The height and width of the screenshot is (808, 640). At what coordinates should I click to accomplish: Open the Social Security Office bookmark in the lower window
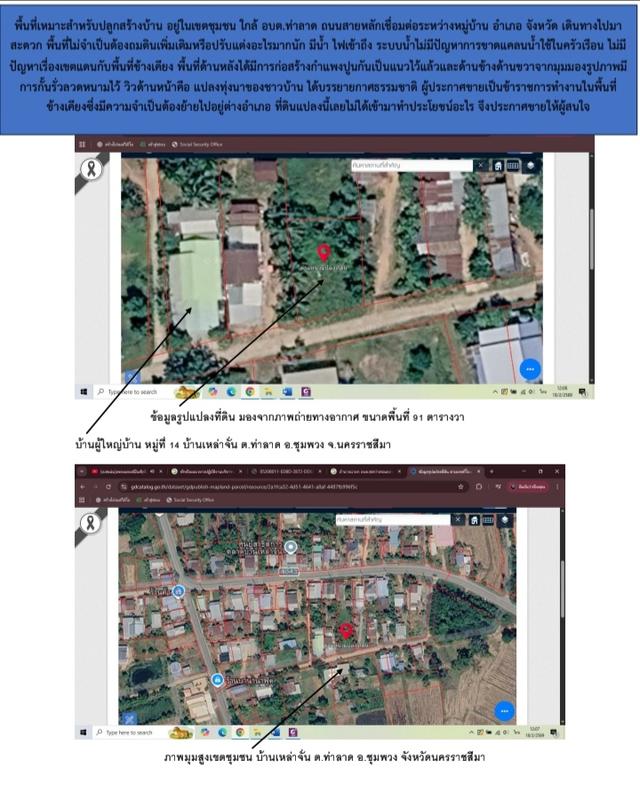pos(190,500)
